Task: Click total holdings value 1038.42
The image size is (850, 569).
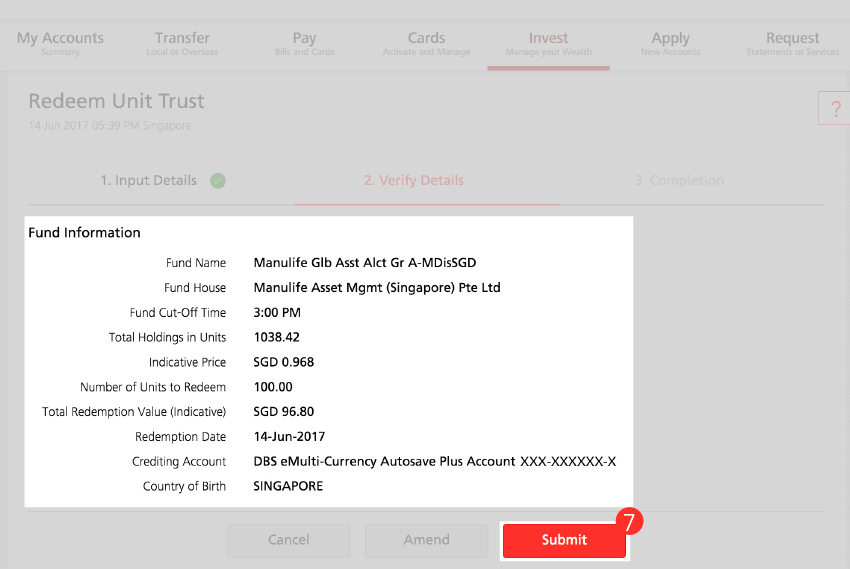Action: point(276,338)
